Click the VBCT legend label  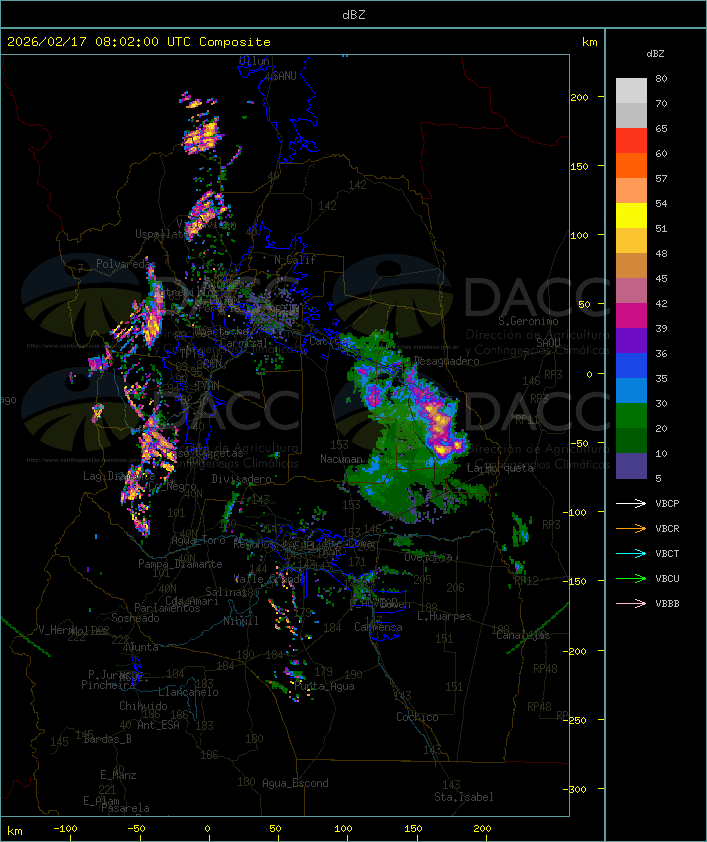(667, 553)
